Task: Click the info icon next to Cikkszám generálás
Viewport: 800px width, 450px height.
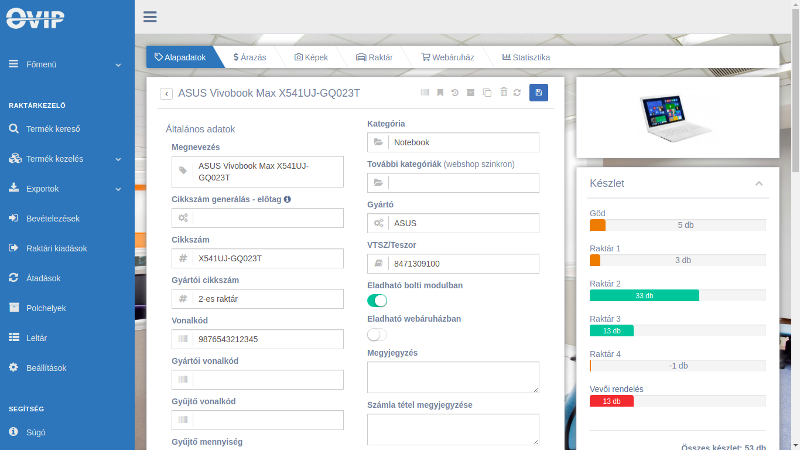Action: coord(287,199)
